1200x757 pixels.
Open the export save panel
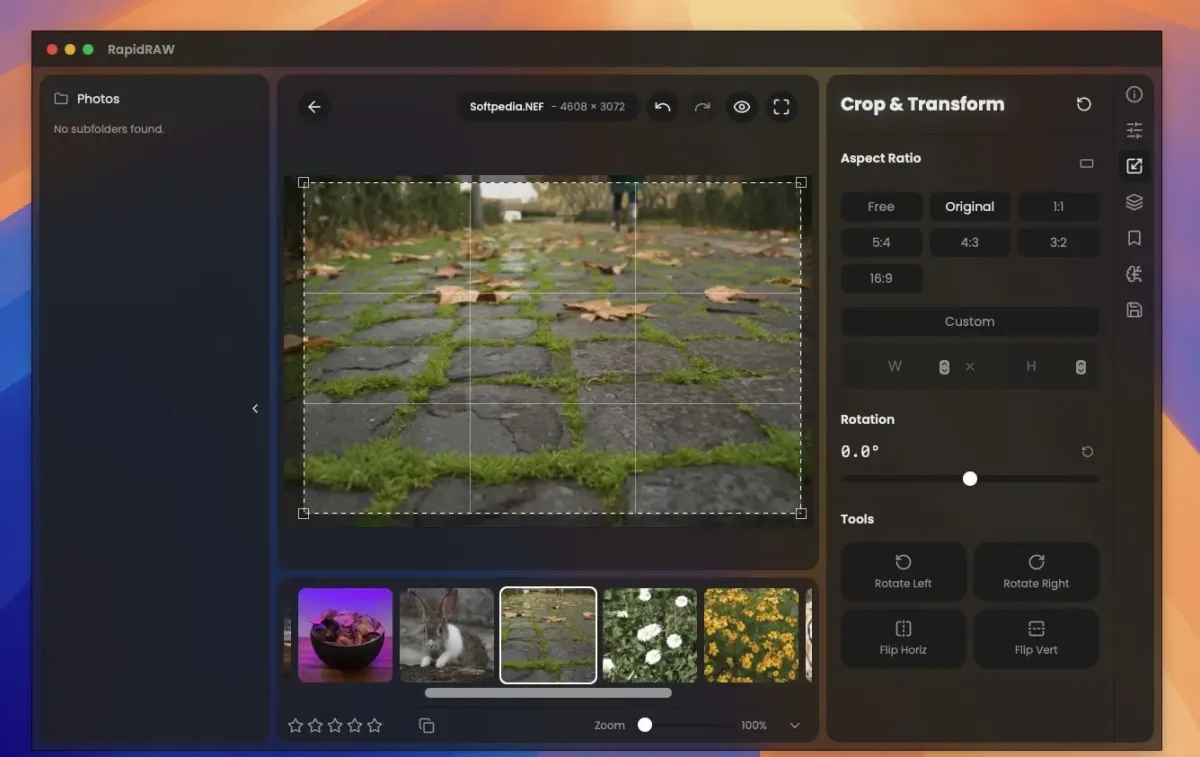click(x=1134, y=310)
